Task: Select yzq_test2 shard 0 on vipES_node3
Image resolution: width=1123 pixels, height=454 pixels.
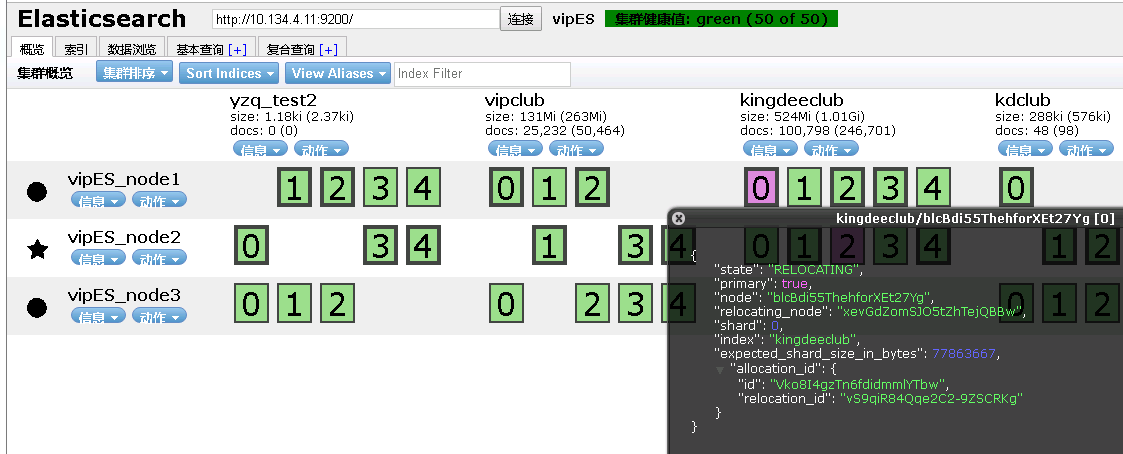Action: coord(251,304)
